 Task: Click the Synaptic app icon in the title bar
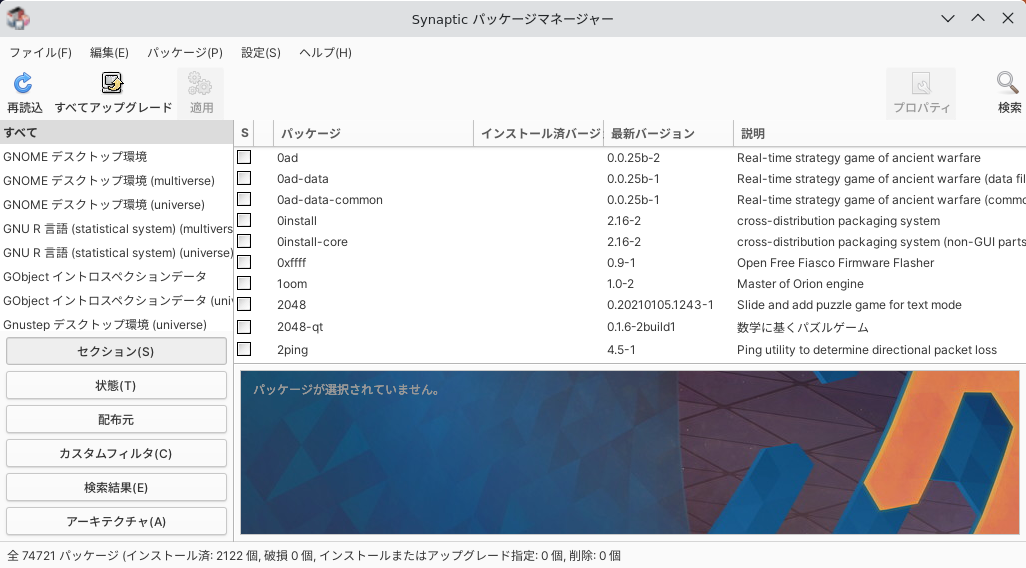click(18, 18)
